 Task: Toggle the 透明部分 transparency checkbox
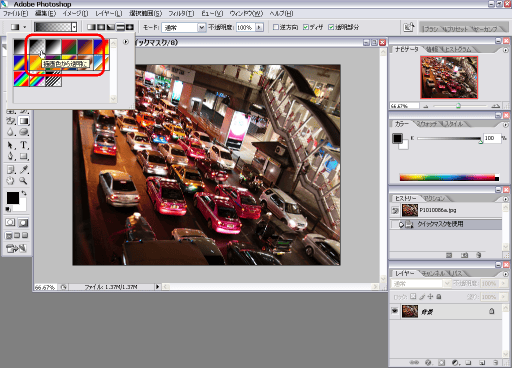click(331, 27)
